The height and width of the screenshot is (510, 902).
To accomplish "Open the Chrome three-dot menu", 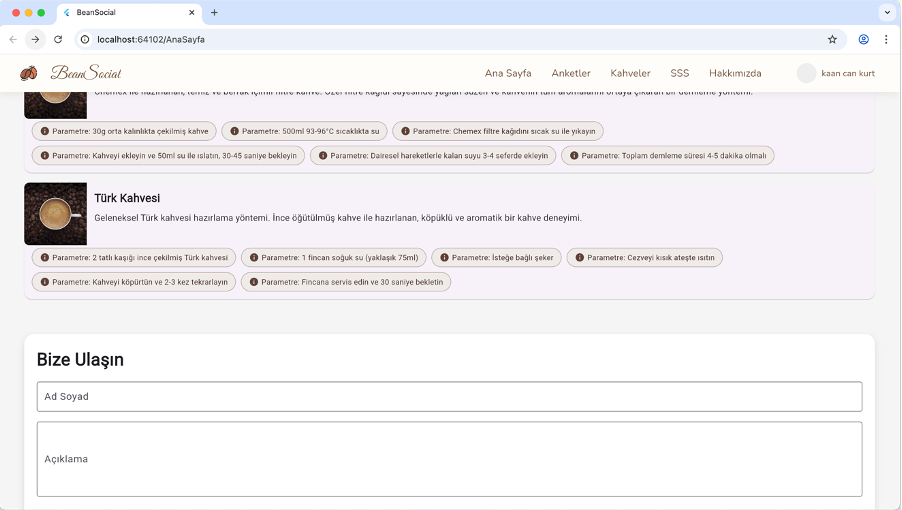I will point(886,39).
